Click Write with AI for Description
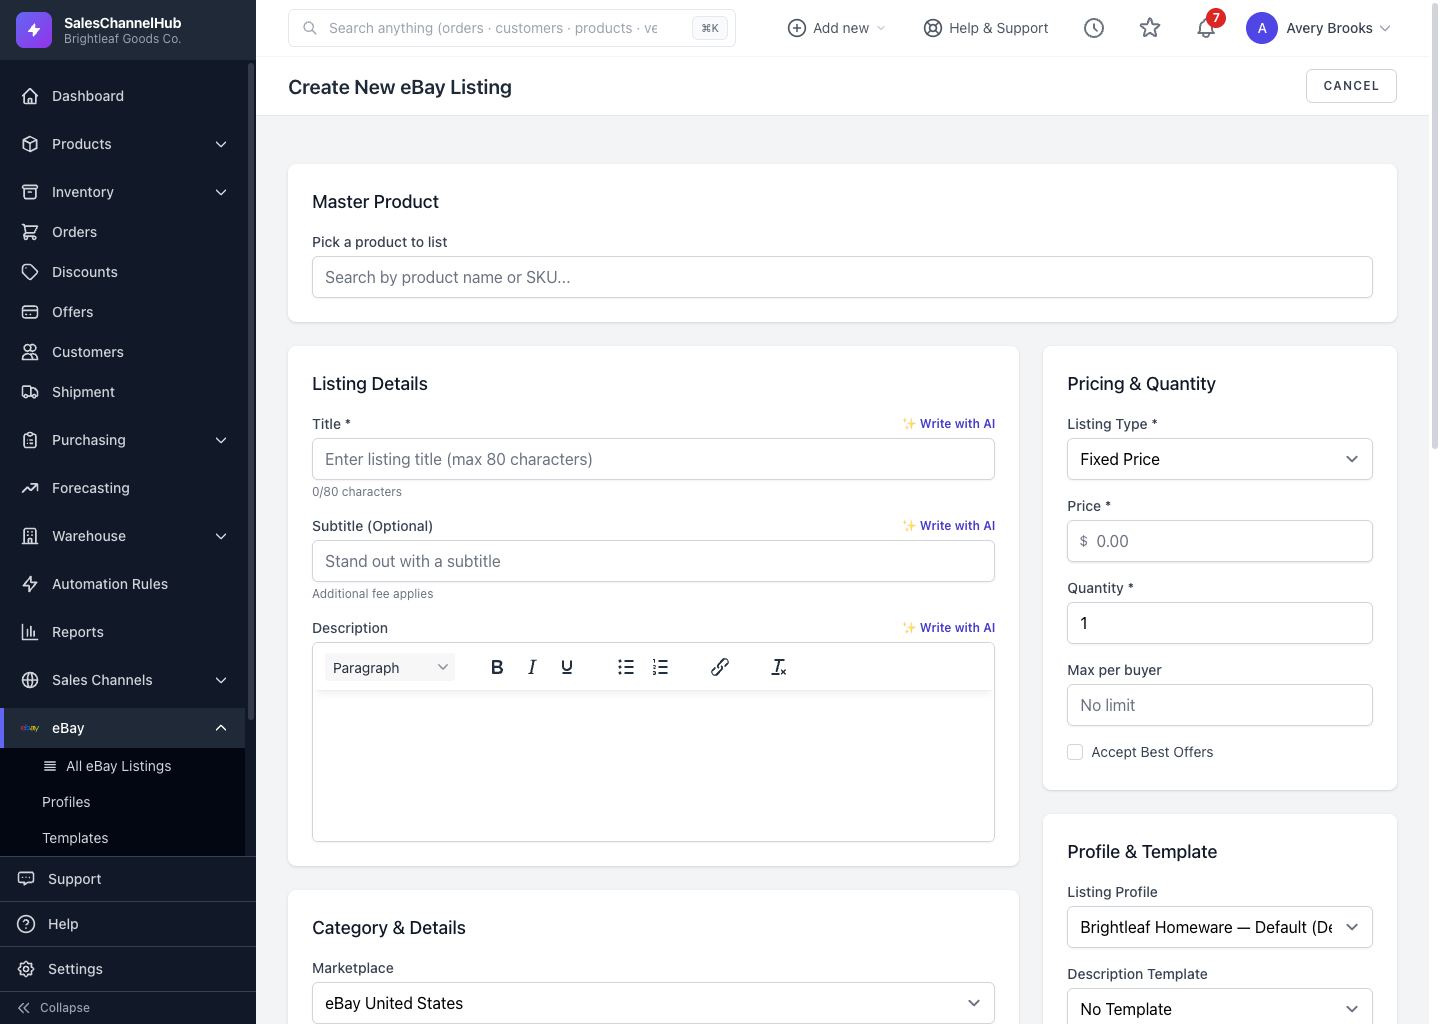The width and height of the screenshot is (1440, 1024). pyautogui.click(x=948, y=628)
